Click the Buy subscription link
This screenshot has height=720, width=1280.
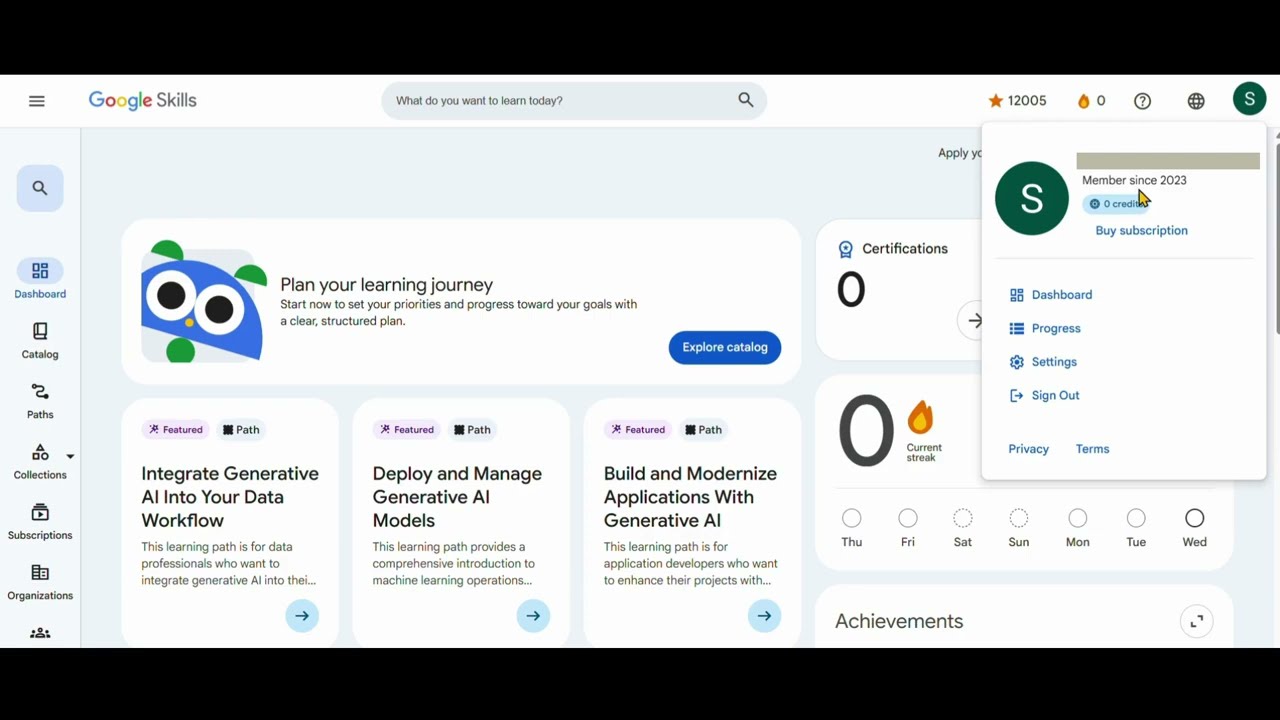[1141, 230]
